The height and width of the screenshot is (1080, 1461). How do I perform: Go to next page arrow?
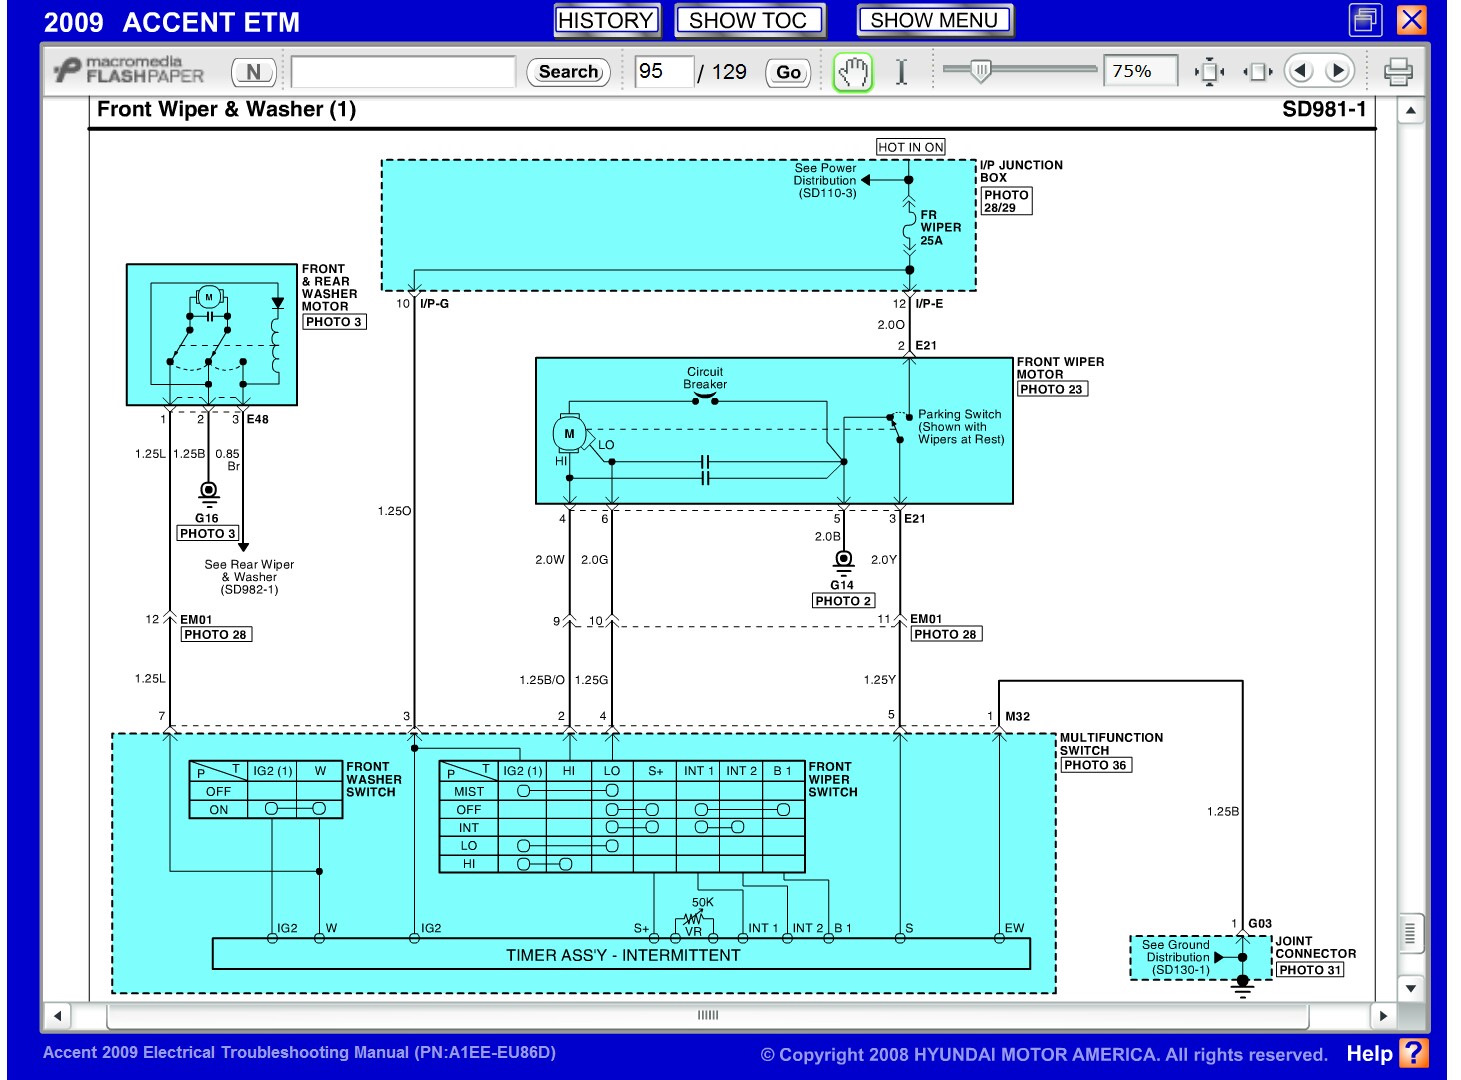coord(1337,71)
